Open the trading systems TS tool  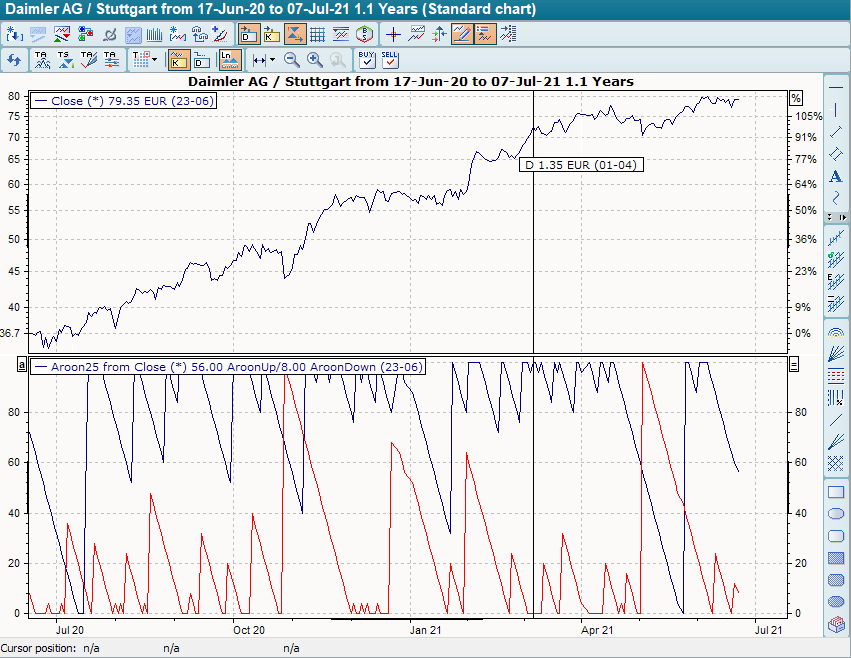point(64,59)
